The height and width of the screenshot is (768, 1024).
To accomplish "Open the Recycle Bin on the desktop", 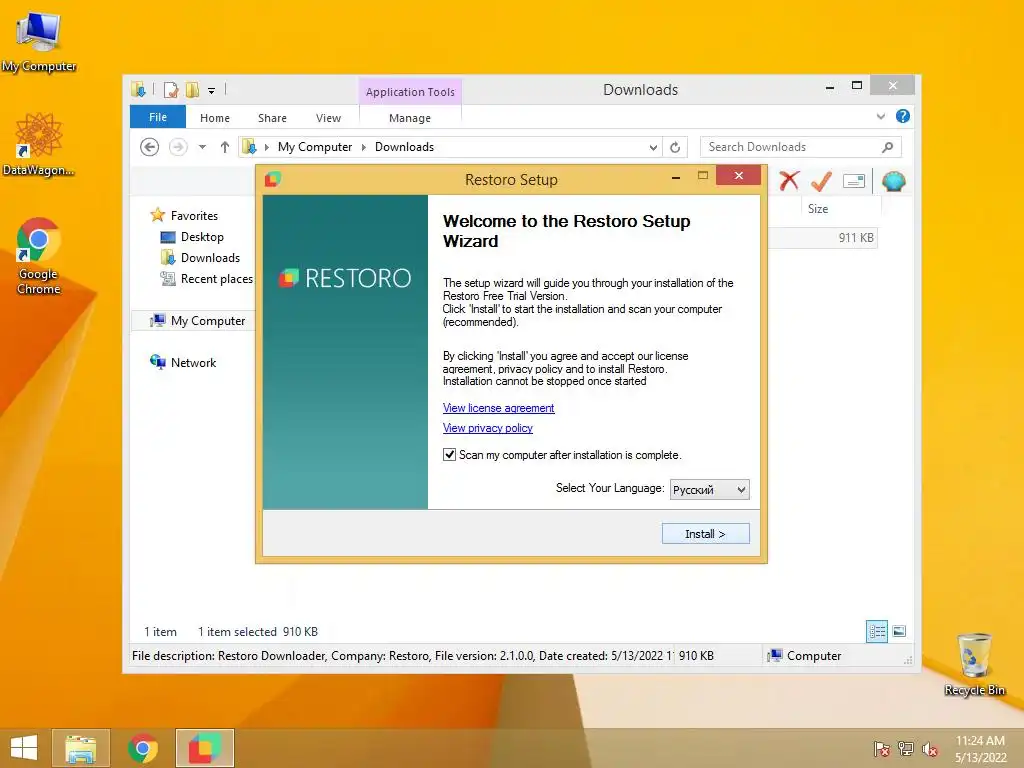I will tap(974, 664).
